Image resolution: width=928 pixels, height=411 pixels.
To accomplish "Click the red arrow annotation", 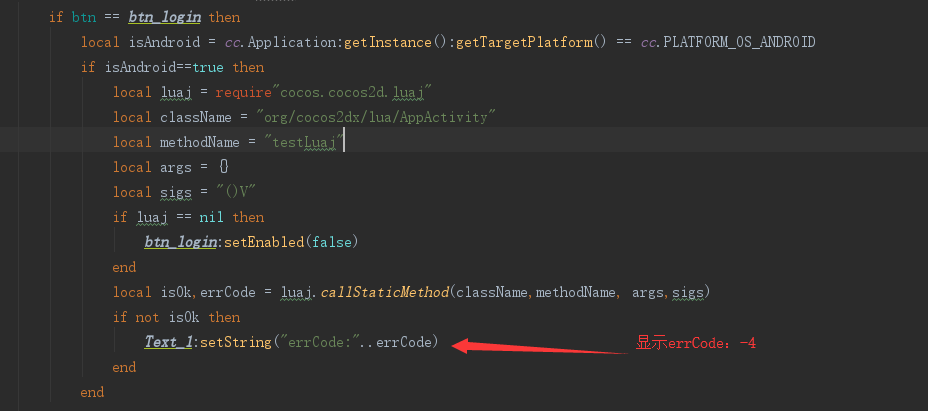I will (540, 347).
